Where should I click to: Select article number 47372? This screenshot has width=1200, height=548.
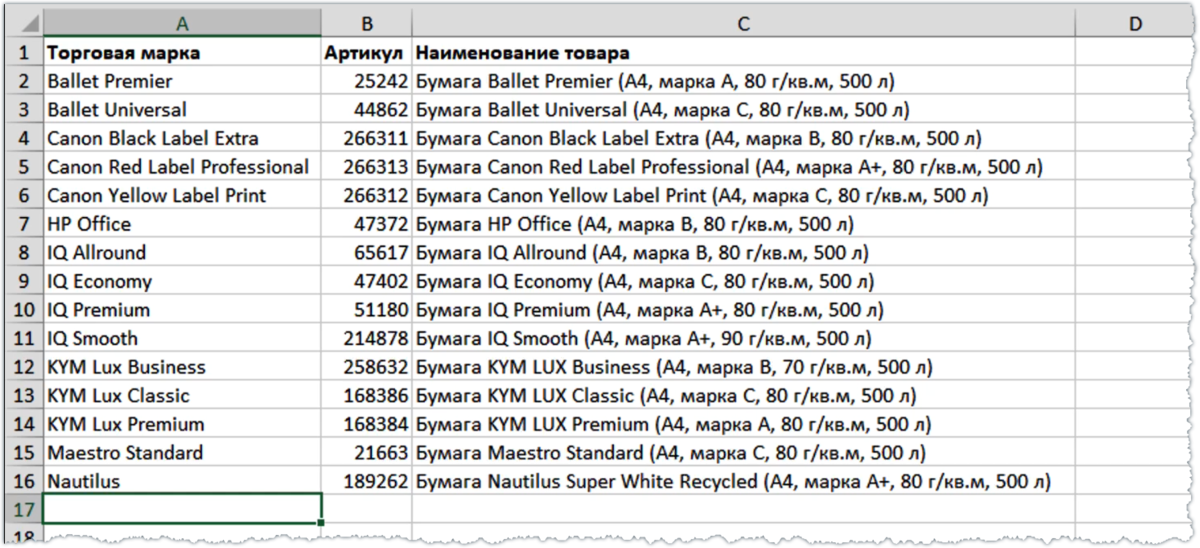point(367,224)
